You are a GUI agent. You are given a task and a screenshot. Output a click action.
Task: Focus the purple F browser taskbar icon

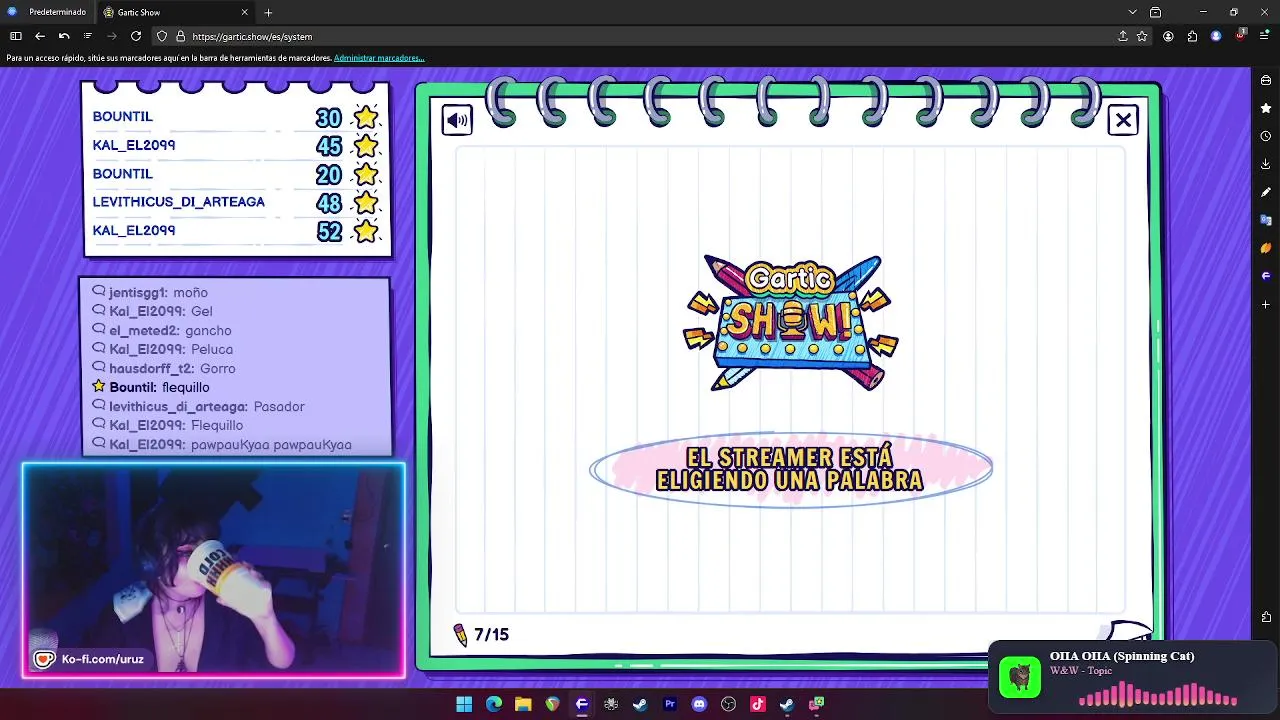[582, 704]
